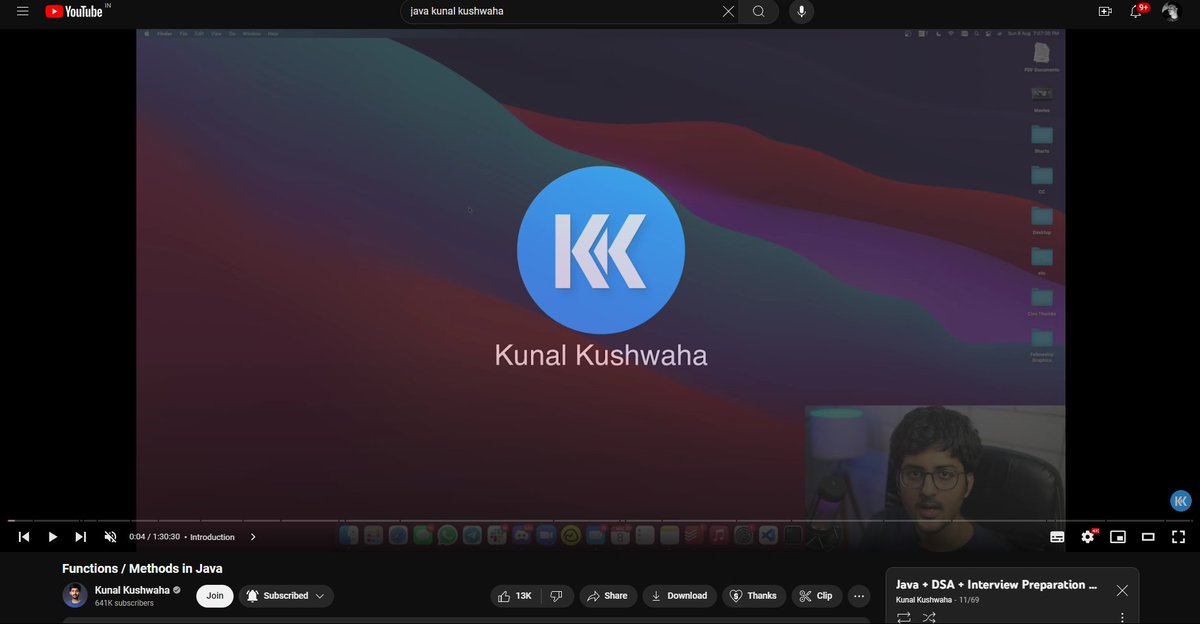Open the Introduction chapter list
Image resolution: width=1200 pixels, height=624 pixels.
[222, 537]
